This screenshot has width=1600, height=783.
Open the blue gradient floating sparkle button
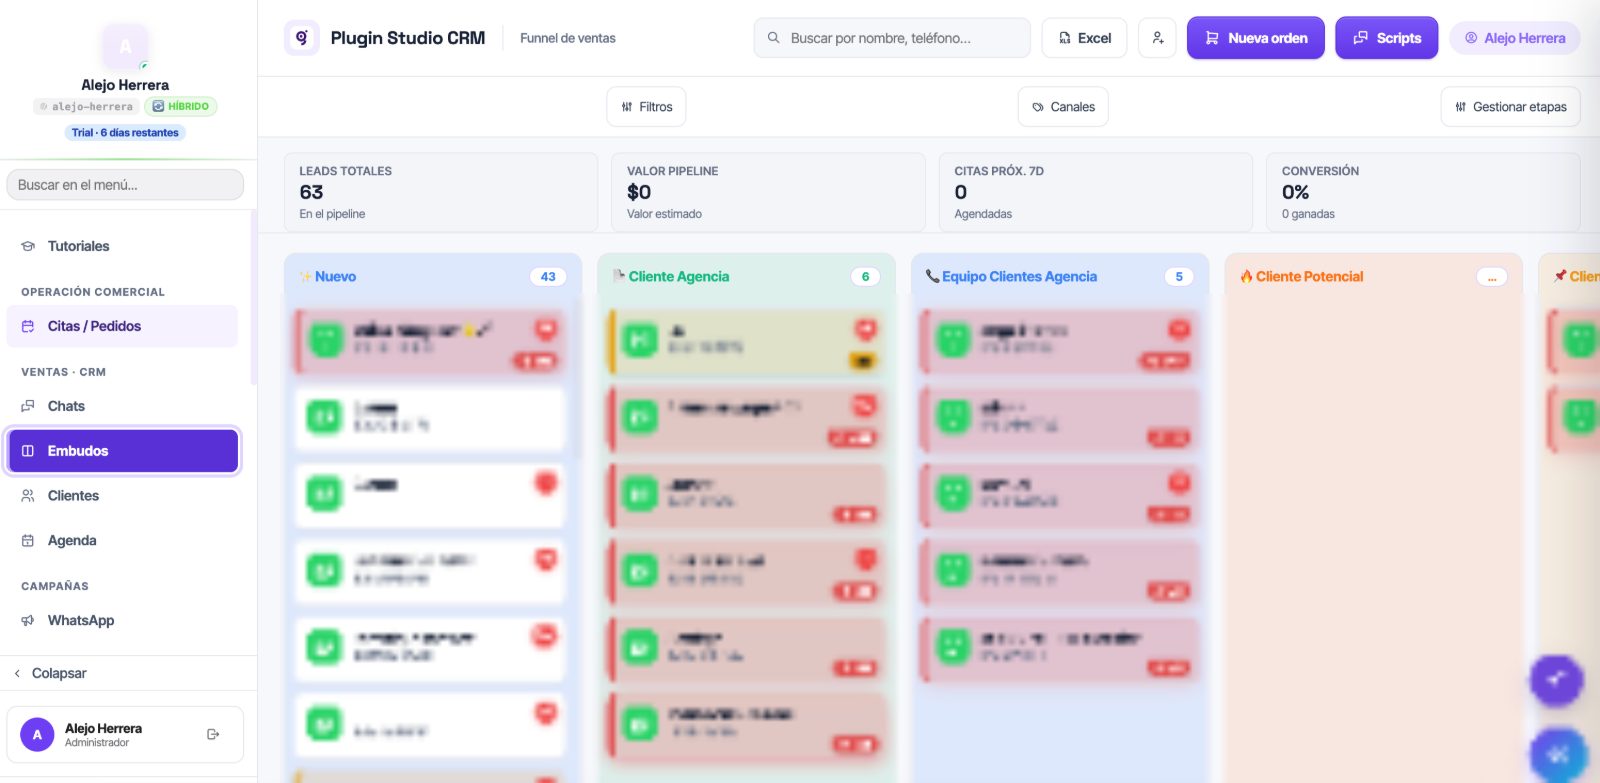1558,755
